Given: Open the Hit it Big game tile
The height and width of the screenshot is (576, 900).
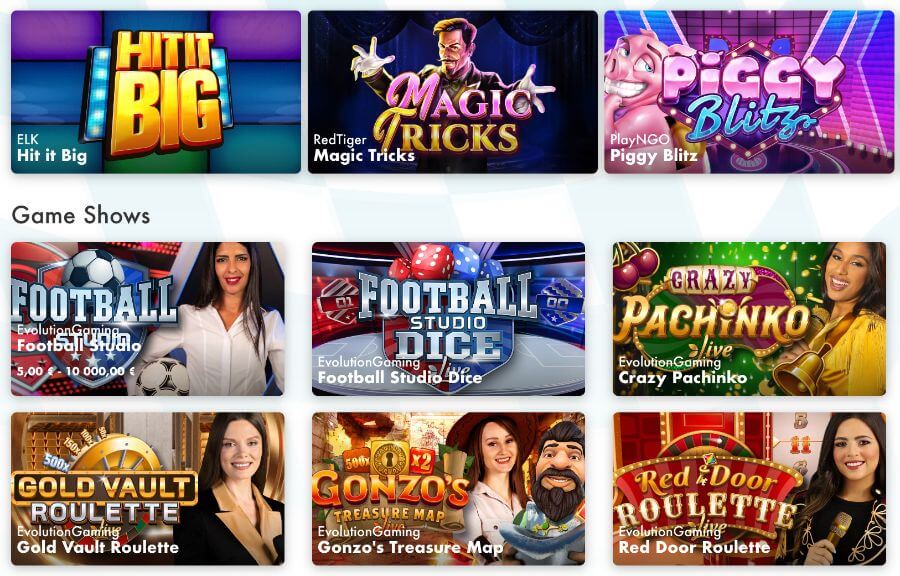Looking at the screenshot, I should [x=156, y=92].
